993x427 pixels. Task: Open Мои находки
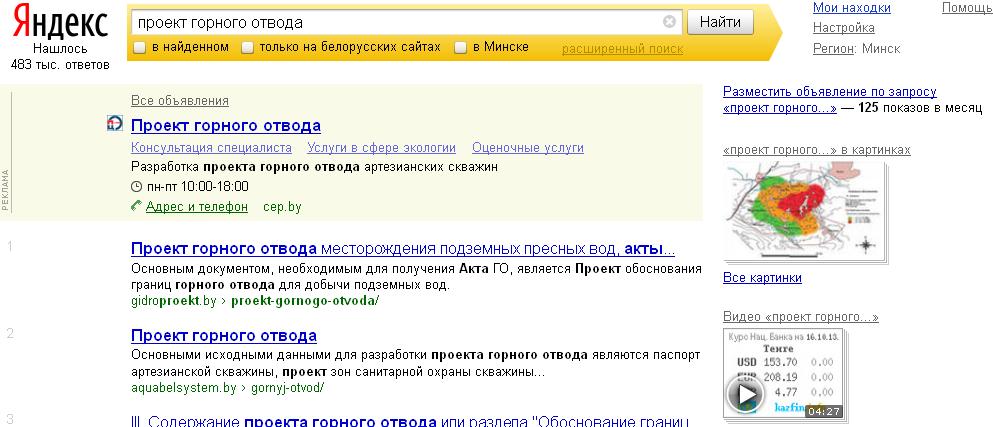[852, 8]
